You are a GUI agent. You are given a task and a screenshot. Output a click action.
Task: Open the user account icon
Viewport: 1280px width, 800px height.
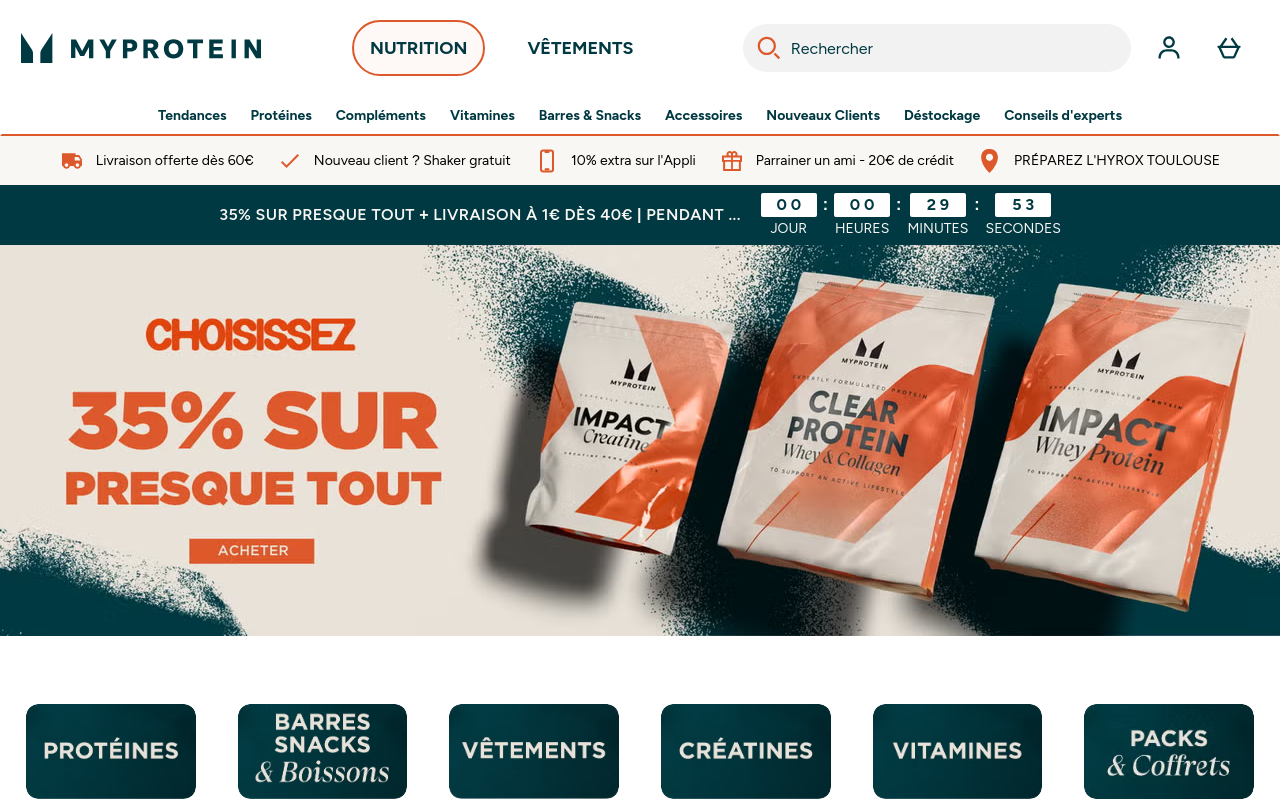pyautogui.click(x=1169, y=48)
